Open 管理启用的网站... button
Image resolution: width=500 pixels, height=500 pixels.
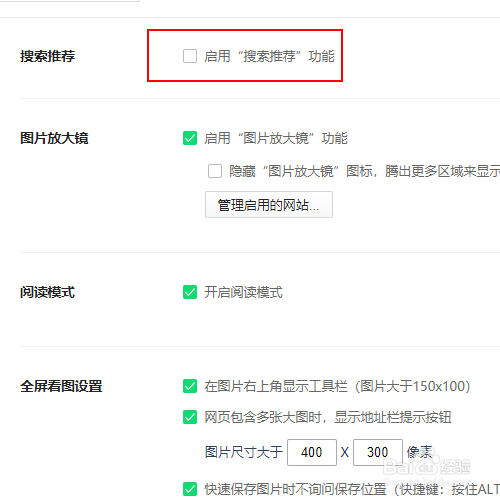[x=269, y=204]
